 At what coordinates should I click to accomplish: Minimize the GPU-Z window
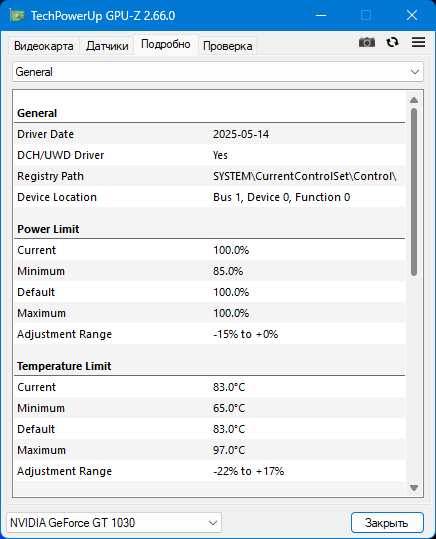321,15
